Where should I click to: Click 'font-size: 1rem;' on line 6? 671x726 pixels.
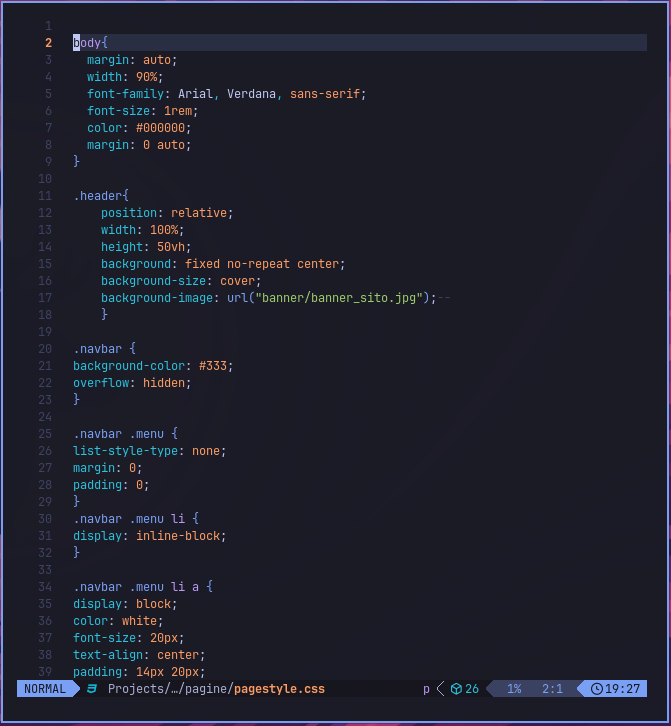143,111
